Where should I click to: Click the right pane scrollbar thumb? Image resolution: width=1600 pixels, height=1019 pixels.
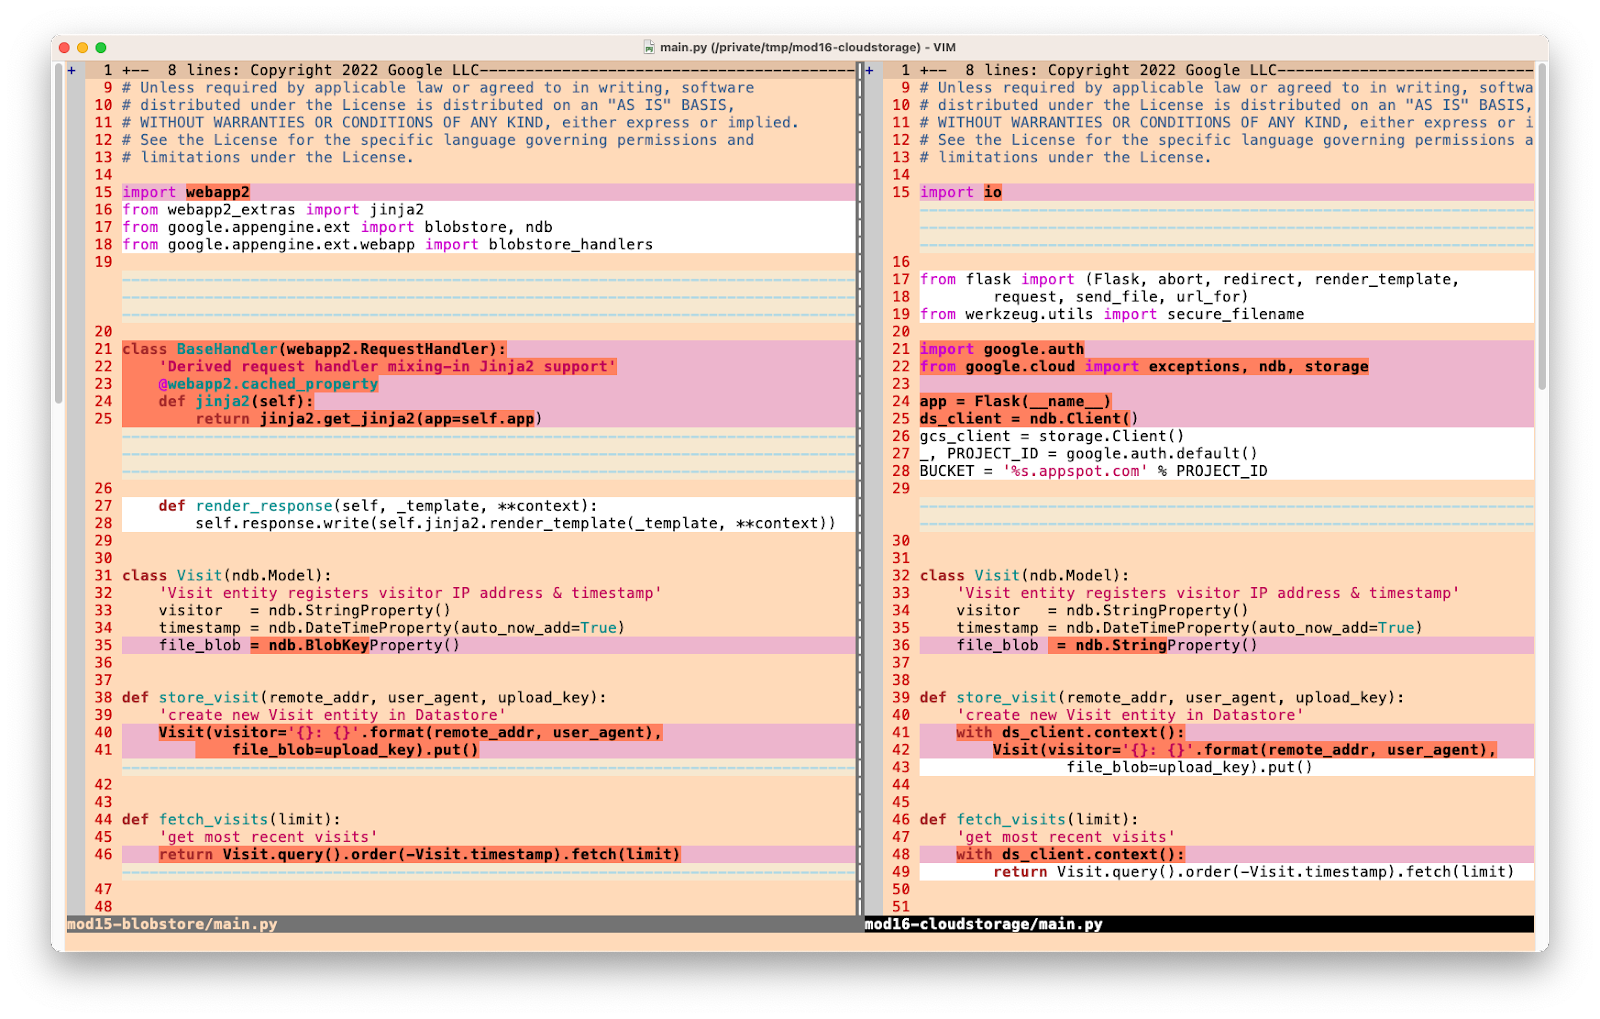(x=1541, y=225)
